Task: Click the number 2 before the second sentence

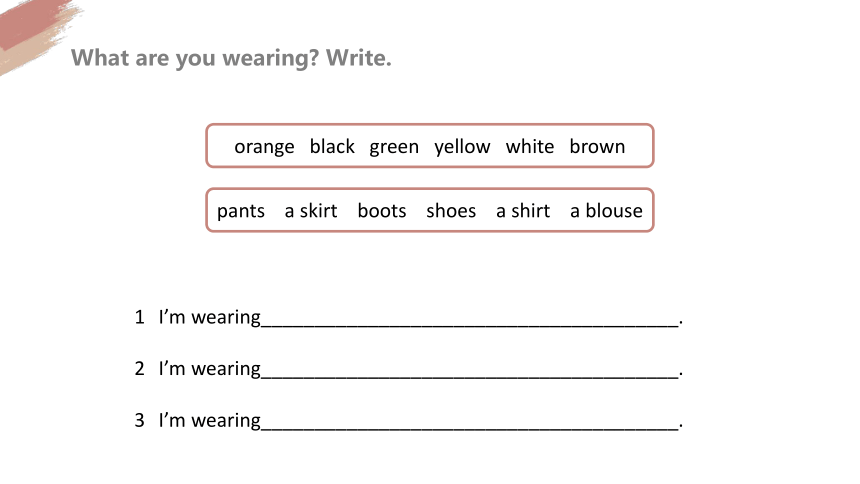Action: point(139,369)
